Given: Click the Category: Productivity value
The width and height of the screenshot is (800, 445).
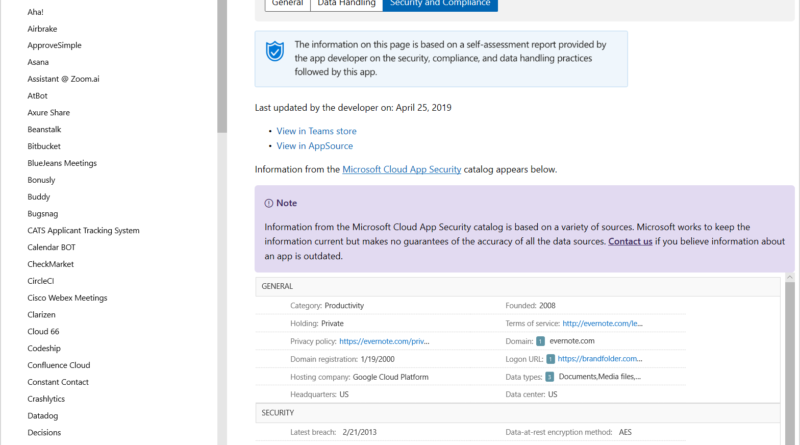Looking at the screenshot, I should point(344,306).
